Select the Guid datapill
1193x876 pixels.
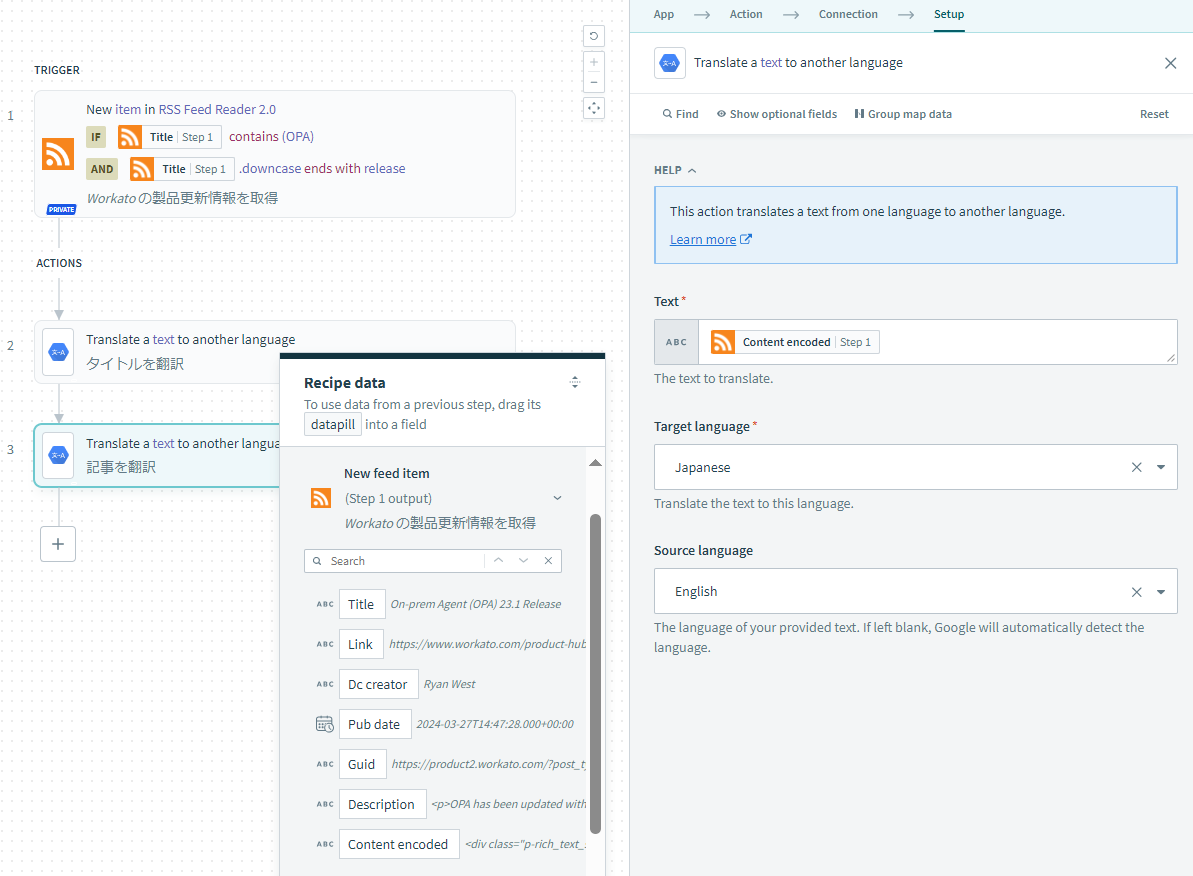tap(361, 764)
